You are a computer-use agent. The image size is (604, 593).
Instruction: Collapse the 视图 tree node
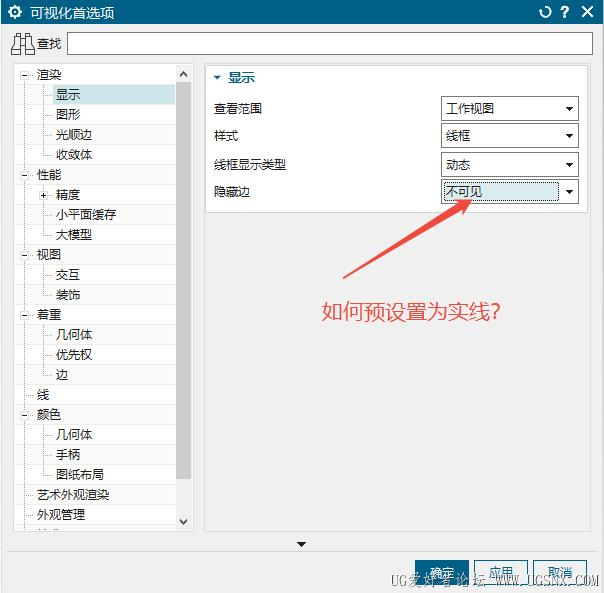coord(24,255)
